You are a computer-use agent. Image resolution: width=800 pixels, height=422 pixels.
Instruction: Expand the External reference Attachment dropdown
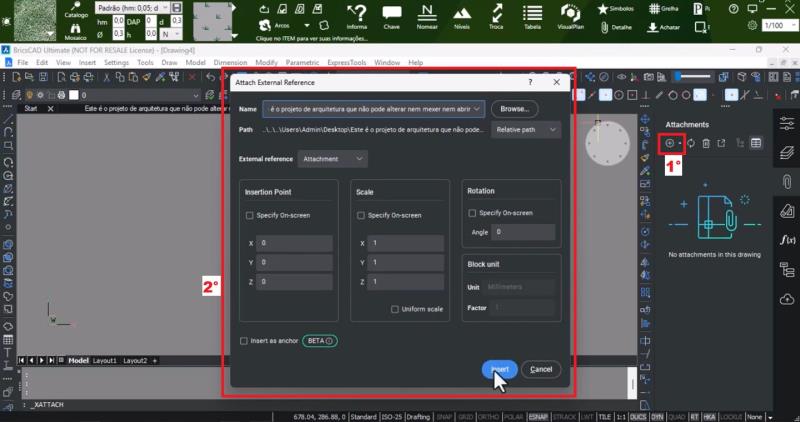[x=333, y=159]
